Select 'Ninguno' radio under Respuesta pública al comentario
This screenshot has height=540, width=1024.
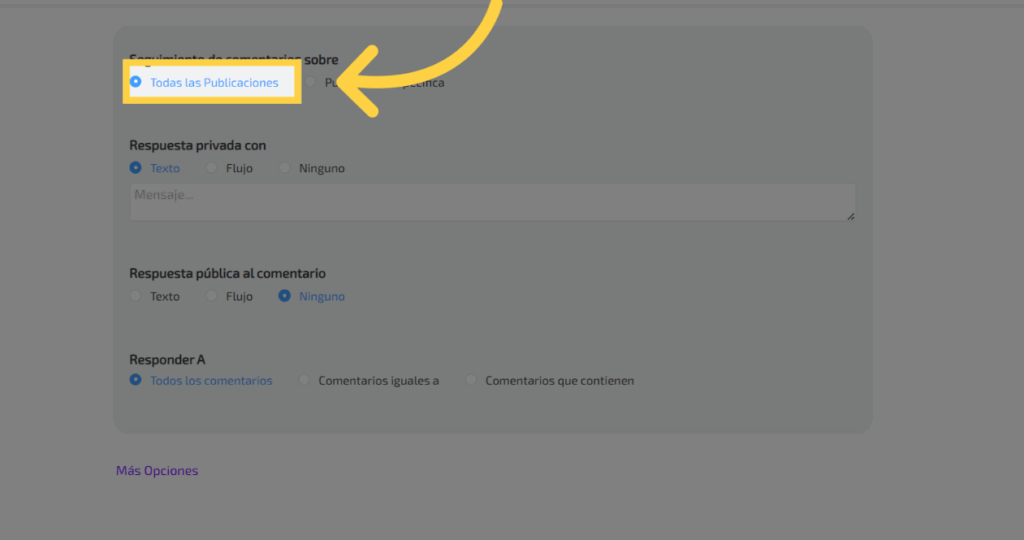tap(285, 296)
